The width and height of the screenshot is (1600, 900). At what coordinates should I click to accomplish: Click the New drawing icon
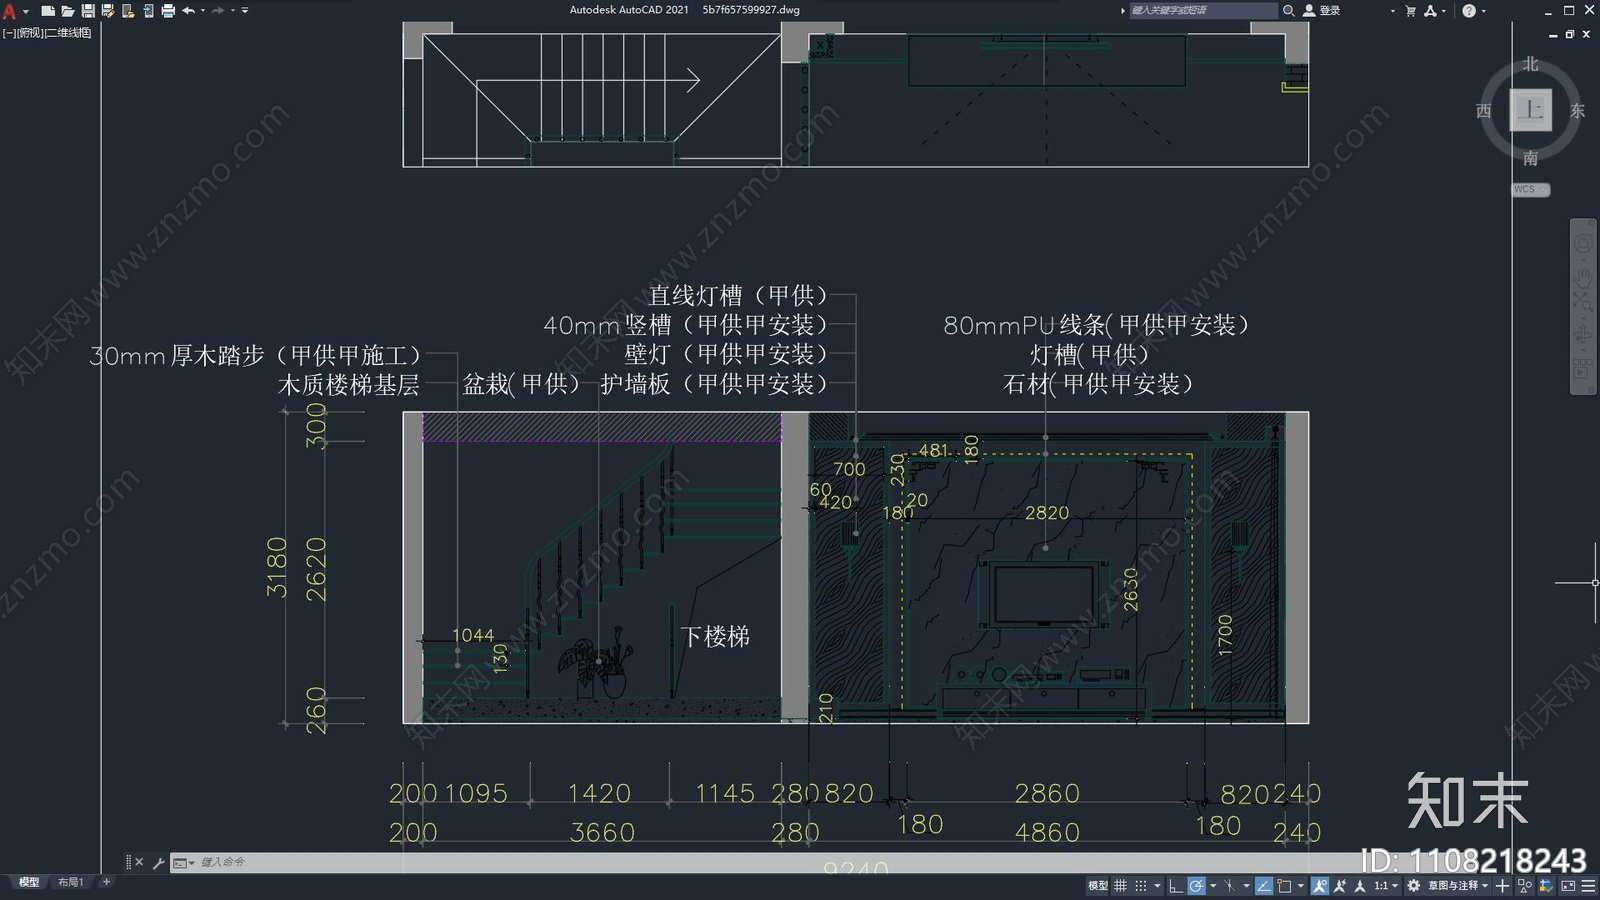(x=48, y=11)
